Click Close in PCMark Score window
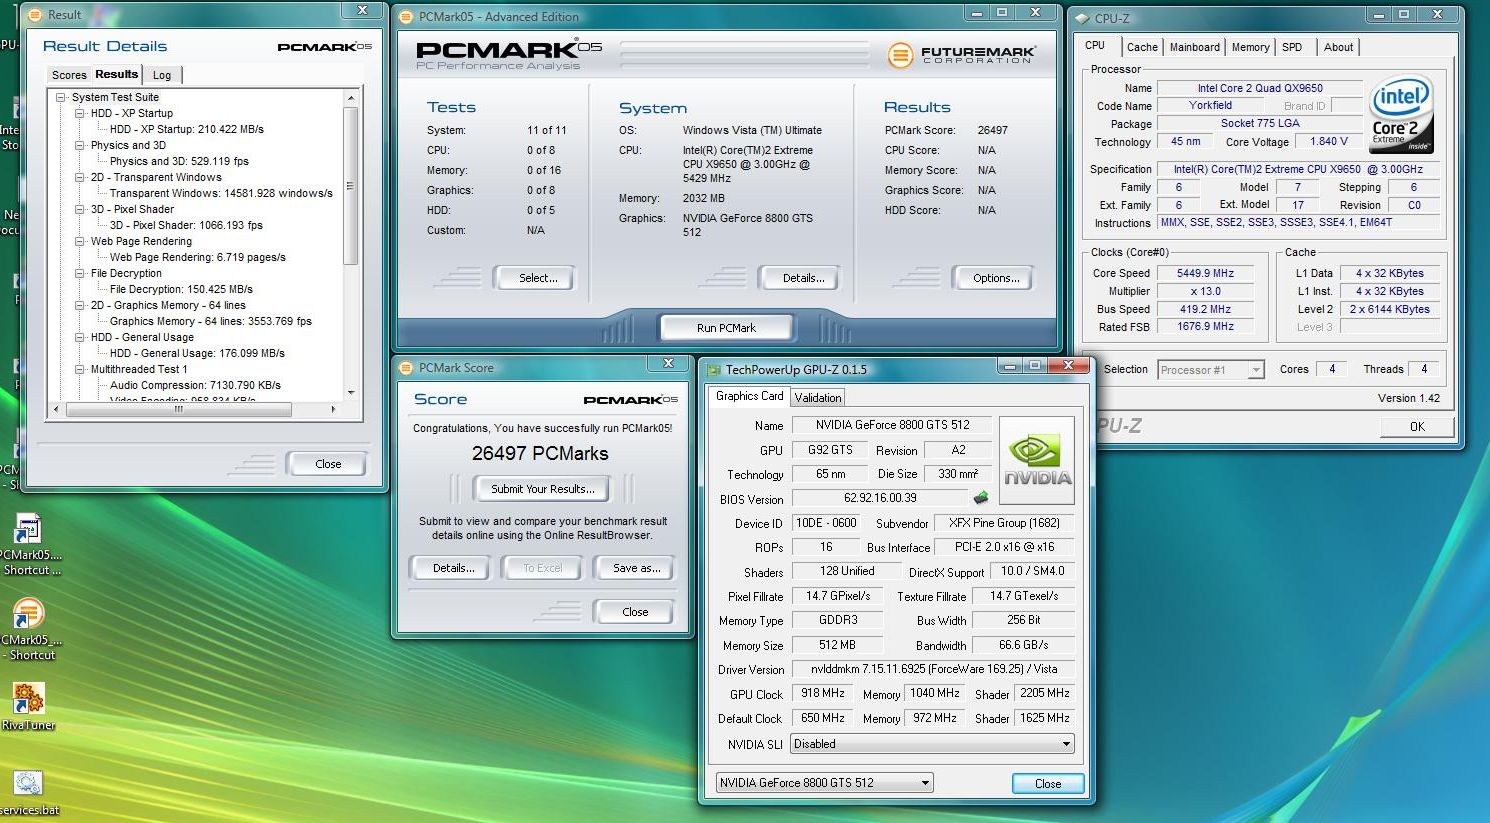Viewport: 1490px width, 823px height. (635, 612)
